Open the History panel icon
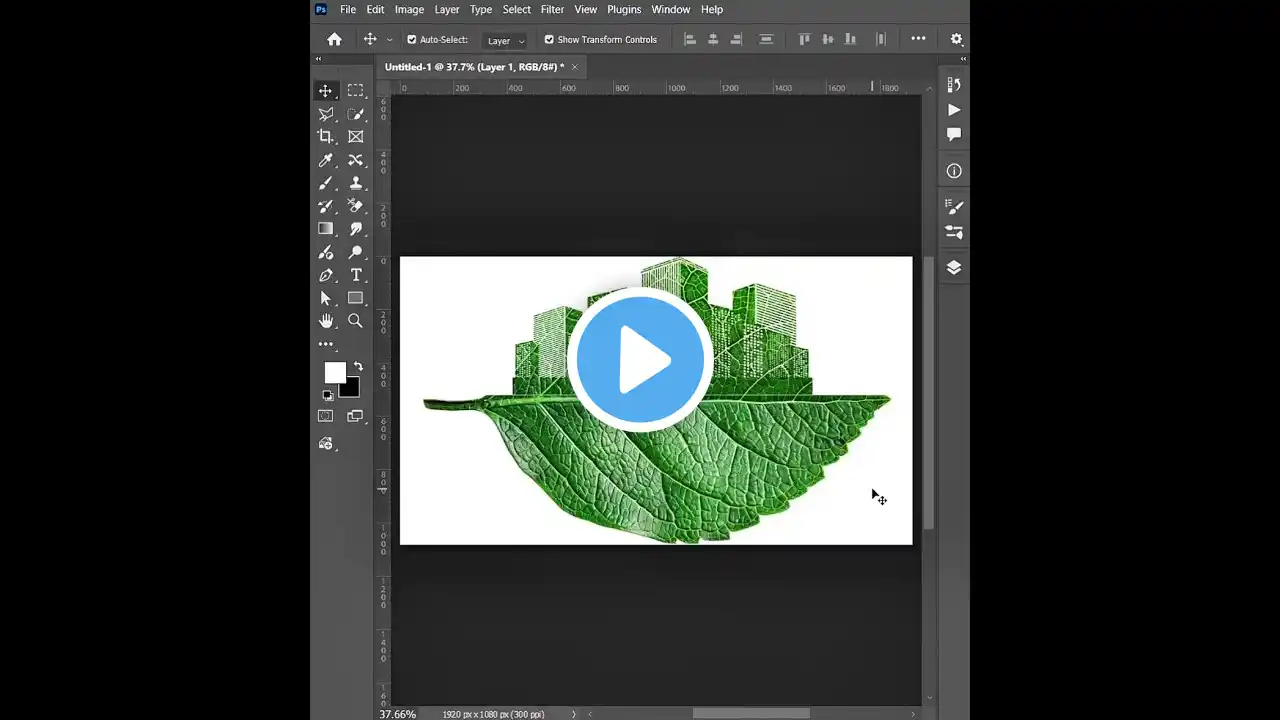1280x720 pixels. click(954, 85)
